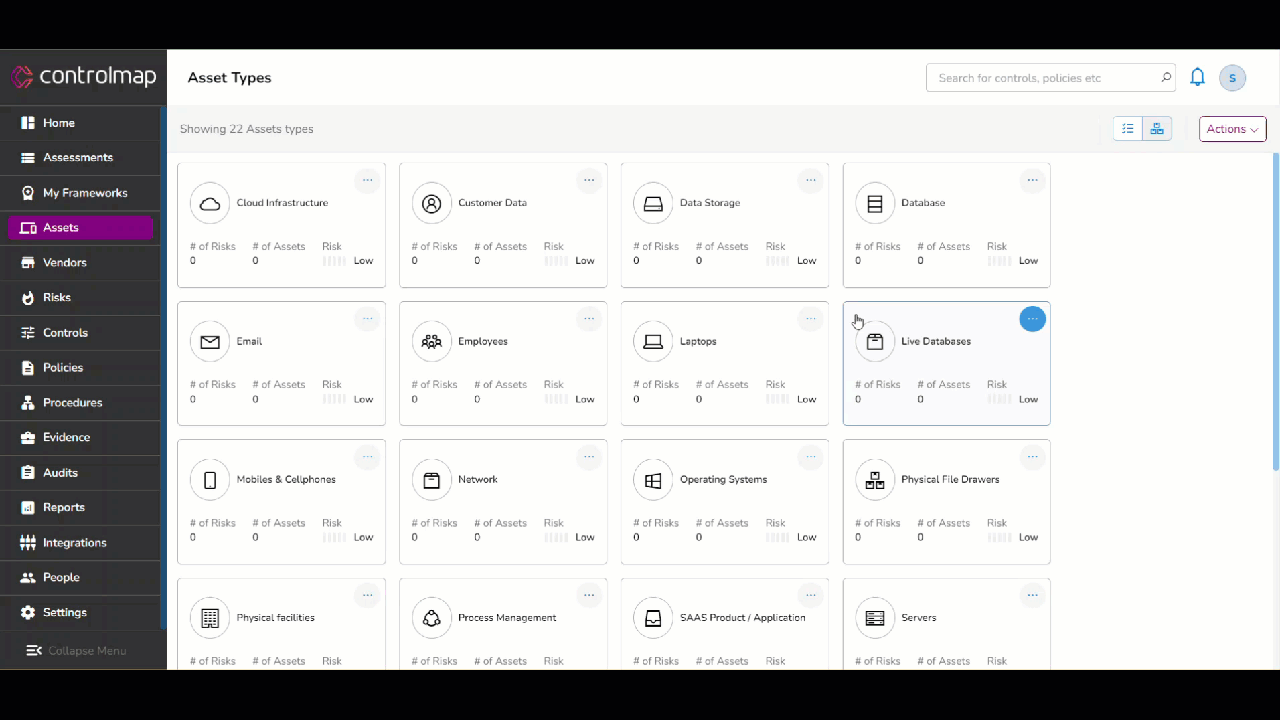Viewport: 1280px width, 720px height.
Task: Click the Physical File Drawers icon
Action: coord(875,480)
